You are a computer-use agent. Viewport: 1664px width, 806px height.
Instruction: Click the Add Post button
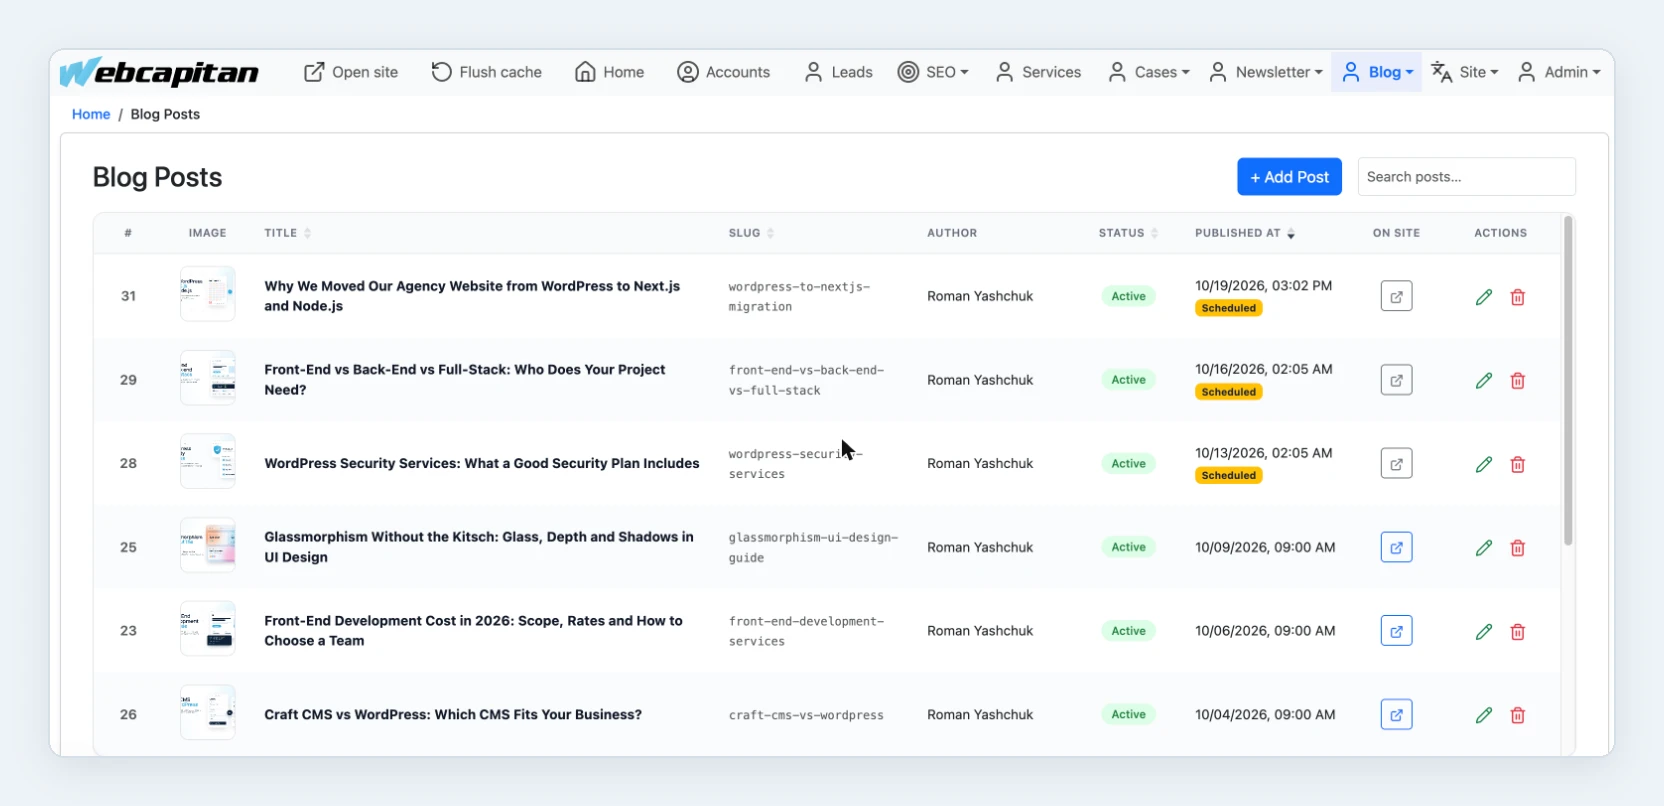click(x=1289, y=177)
